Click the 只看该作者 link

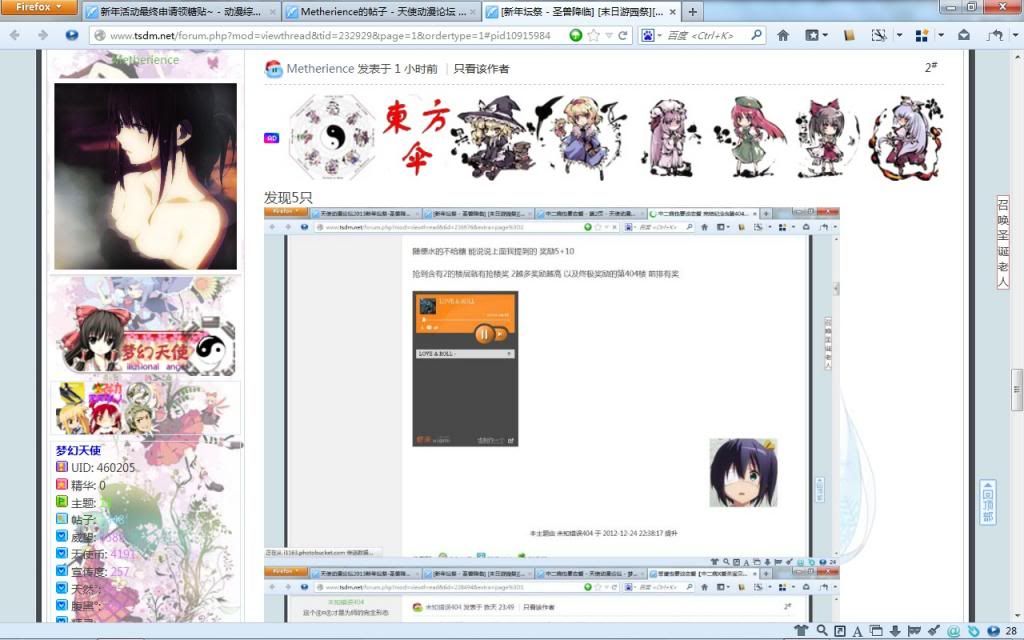pos(481,69)
